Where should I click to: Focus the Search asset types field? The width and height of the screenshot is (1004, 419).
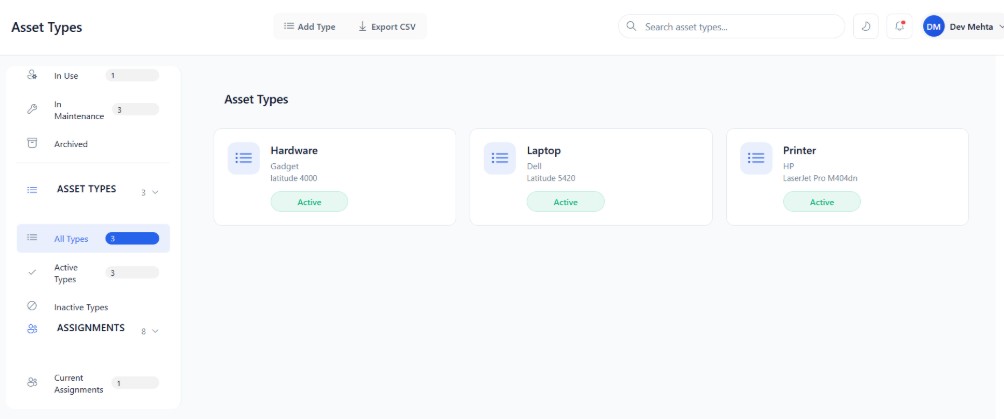tap(731, 27)
